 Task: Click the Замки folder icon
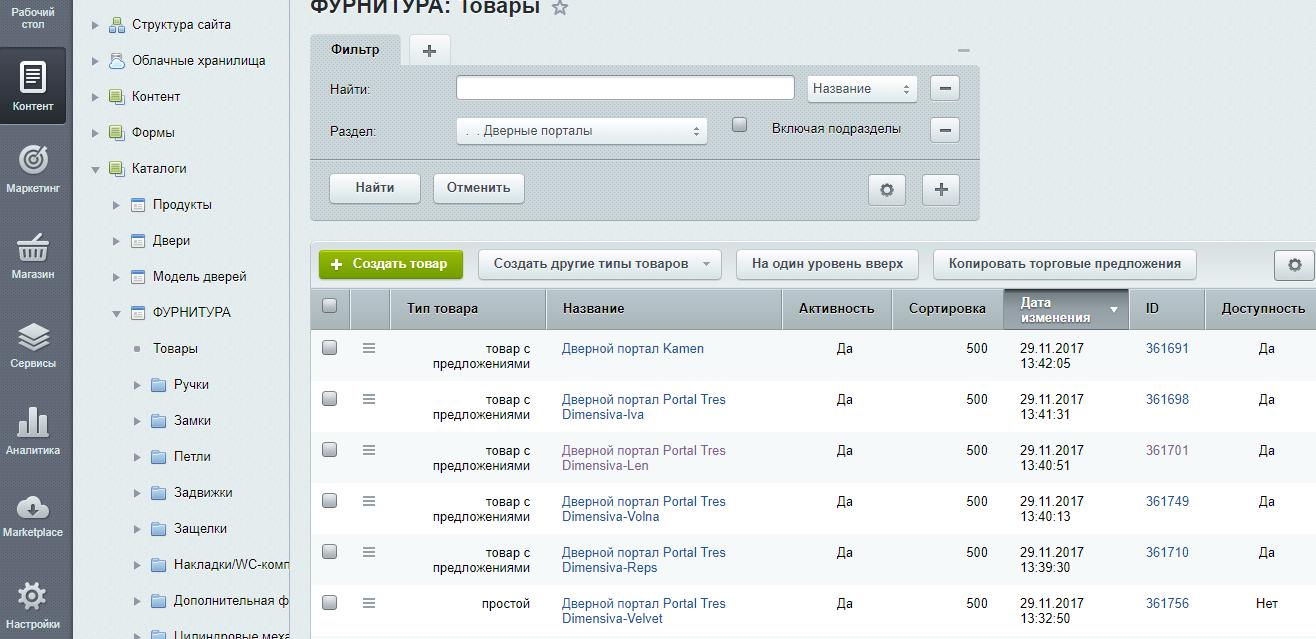(158, 420)
